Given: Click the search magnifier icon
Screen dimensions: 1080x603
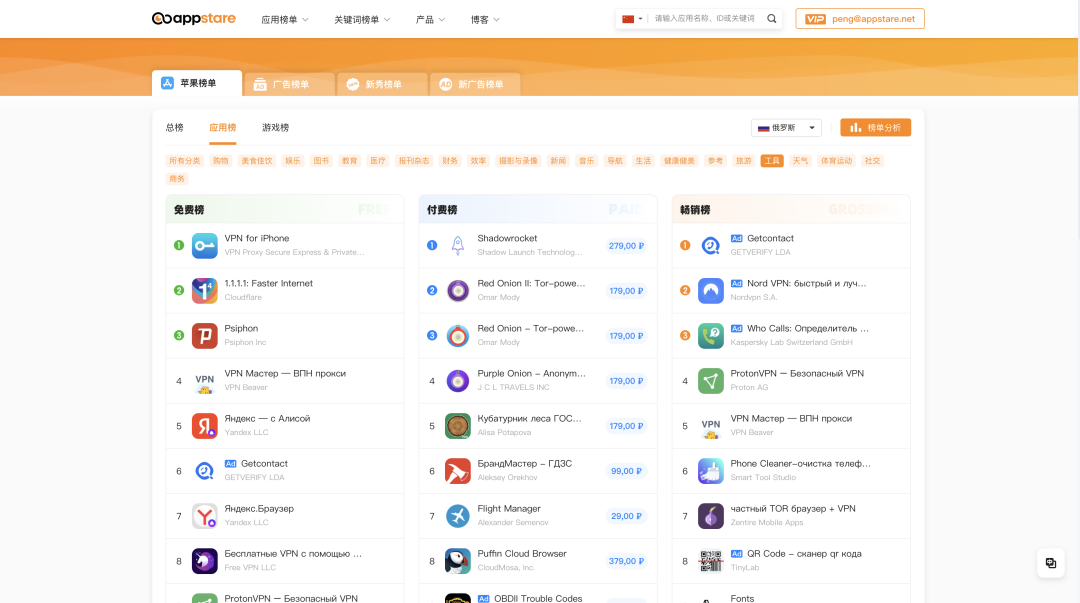Looking at the screenshot, I should pyautogui.click(x=770, y=18).
